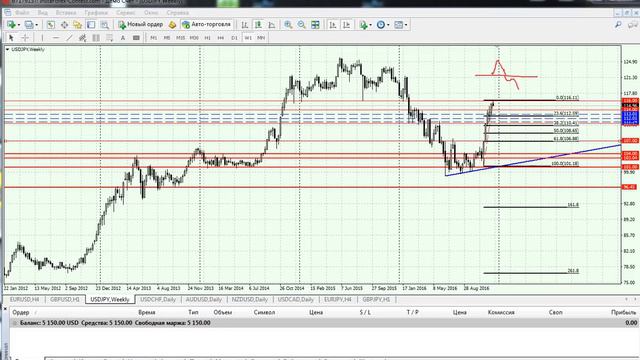Image resolution: width=640 pixels, height=360 pixels.
Task: Toggle the Navigator folder icon
Action: click(x=78, y=25)
